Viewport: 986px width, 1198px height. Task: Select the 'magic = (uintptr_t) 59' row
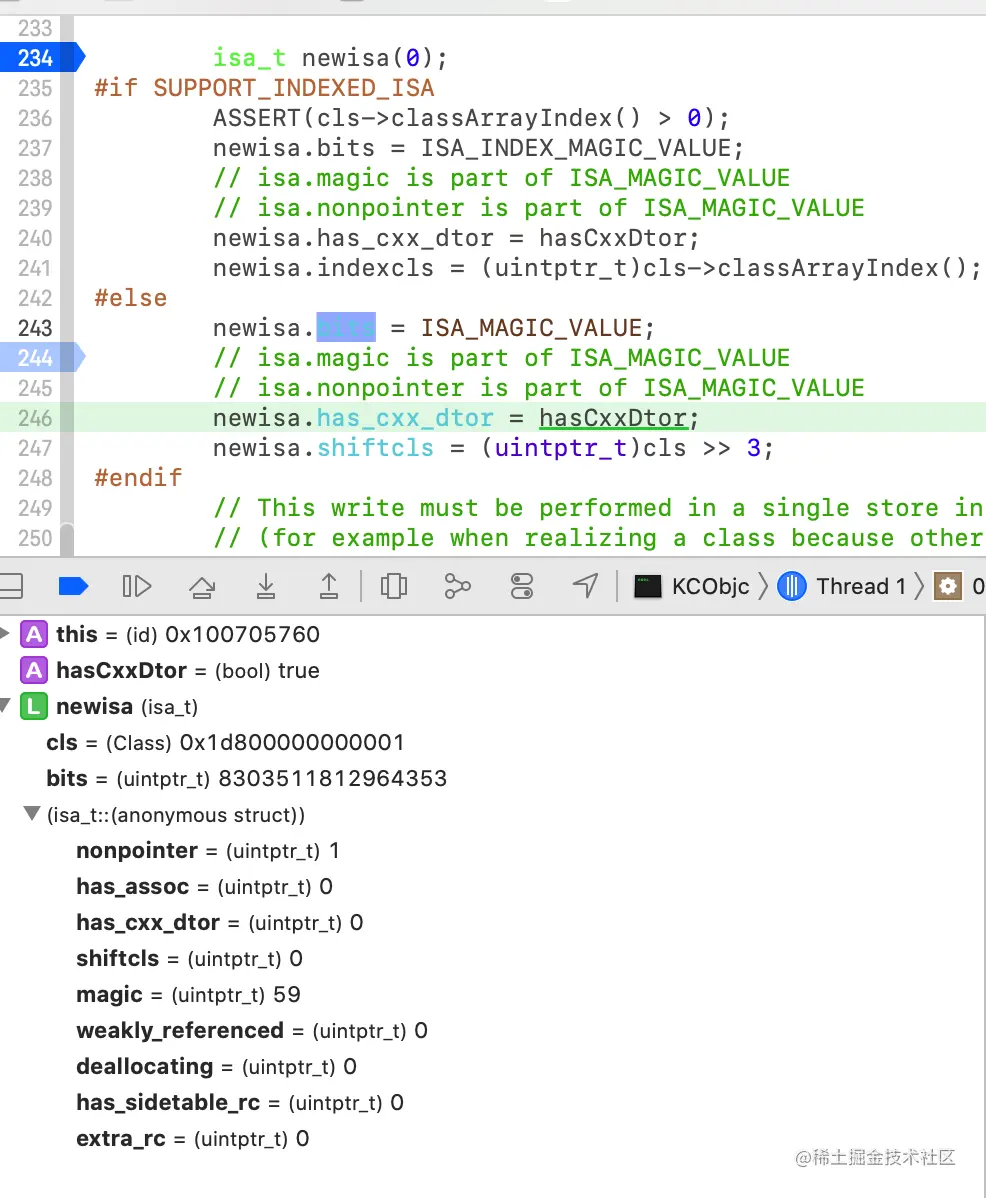coord(189,994)
